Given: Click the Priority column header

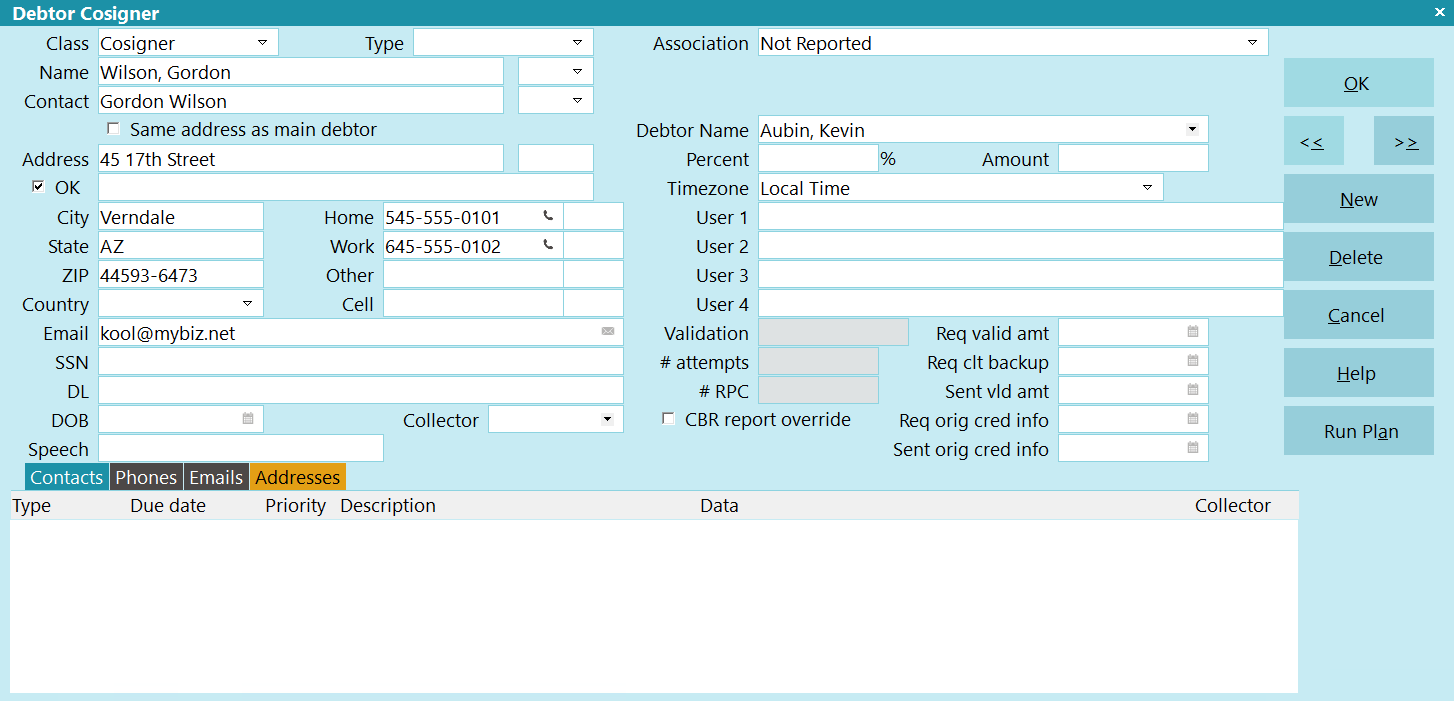Looking at the screenshot, I should tap(296, 506).
